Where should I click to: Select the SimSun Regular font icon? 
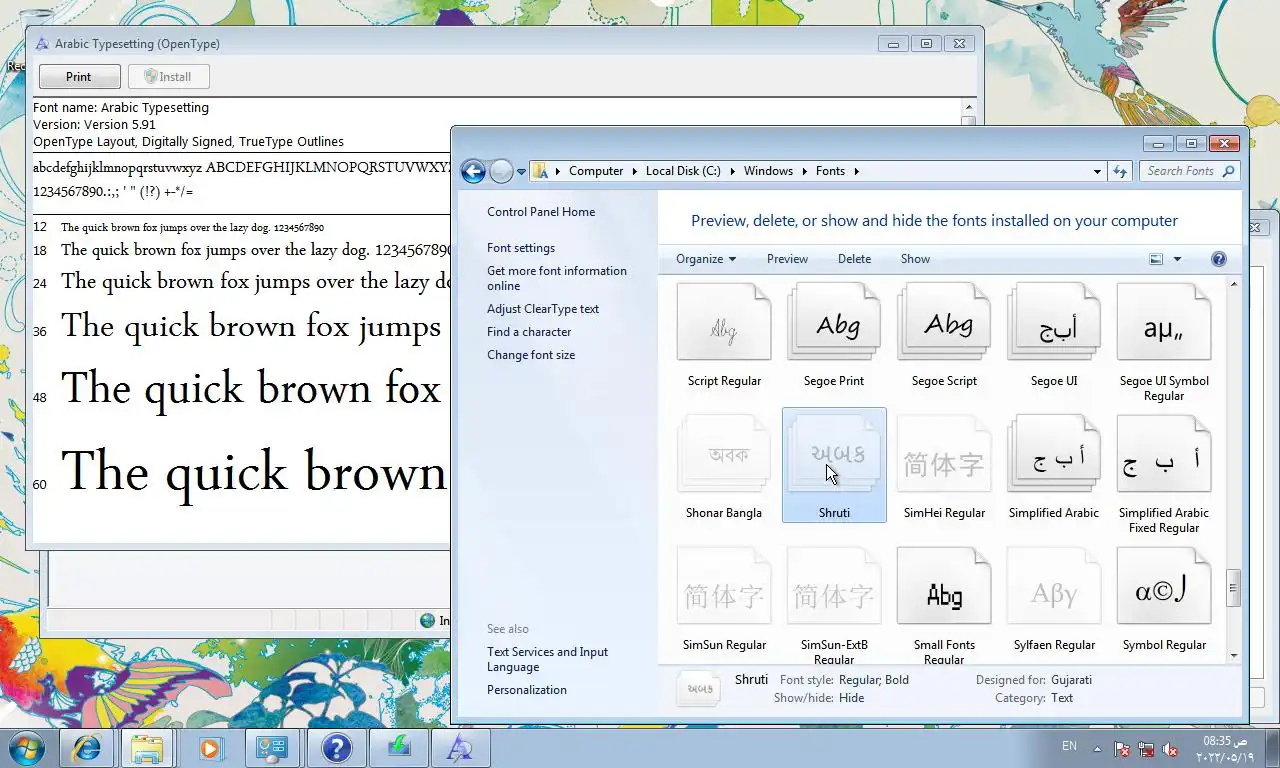[724, 587]
